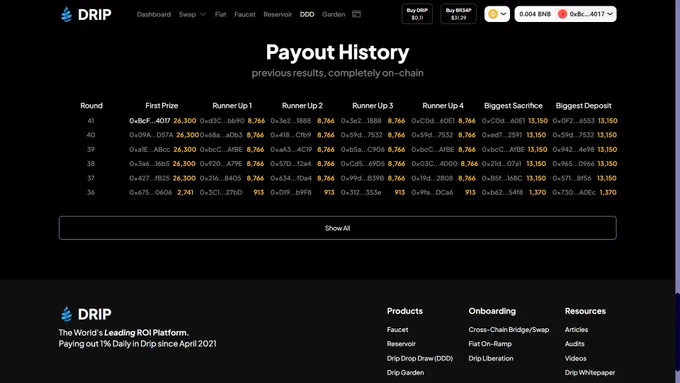Click round 40 Runner Up 1 address 0x68a...aDb3

tap(221, 135)
